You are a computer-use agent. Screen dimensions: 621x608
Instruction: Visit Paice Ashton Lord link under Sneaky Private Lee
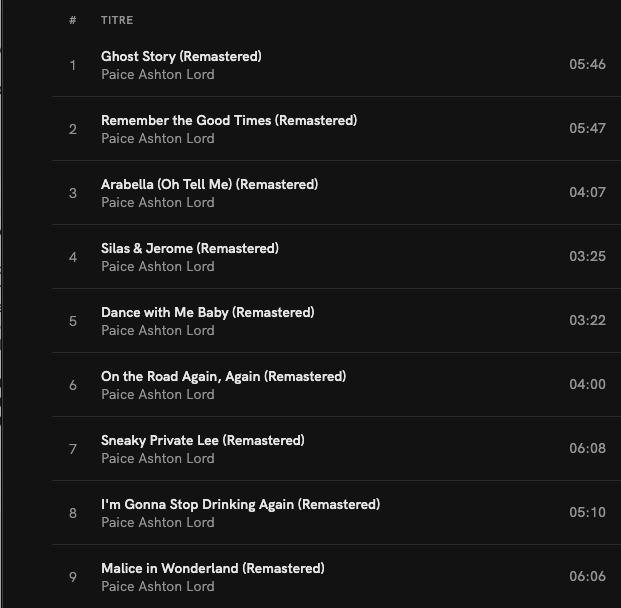coord(157,459)
